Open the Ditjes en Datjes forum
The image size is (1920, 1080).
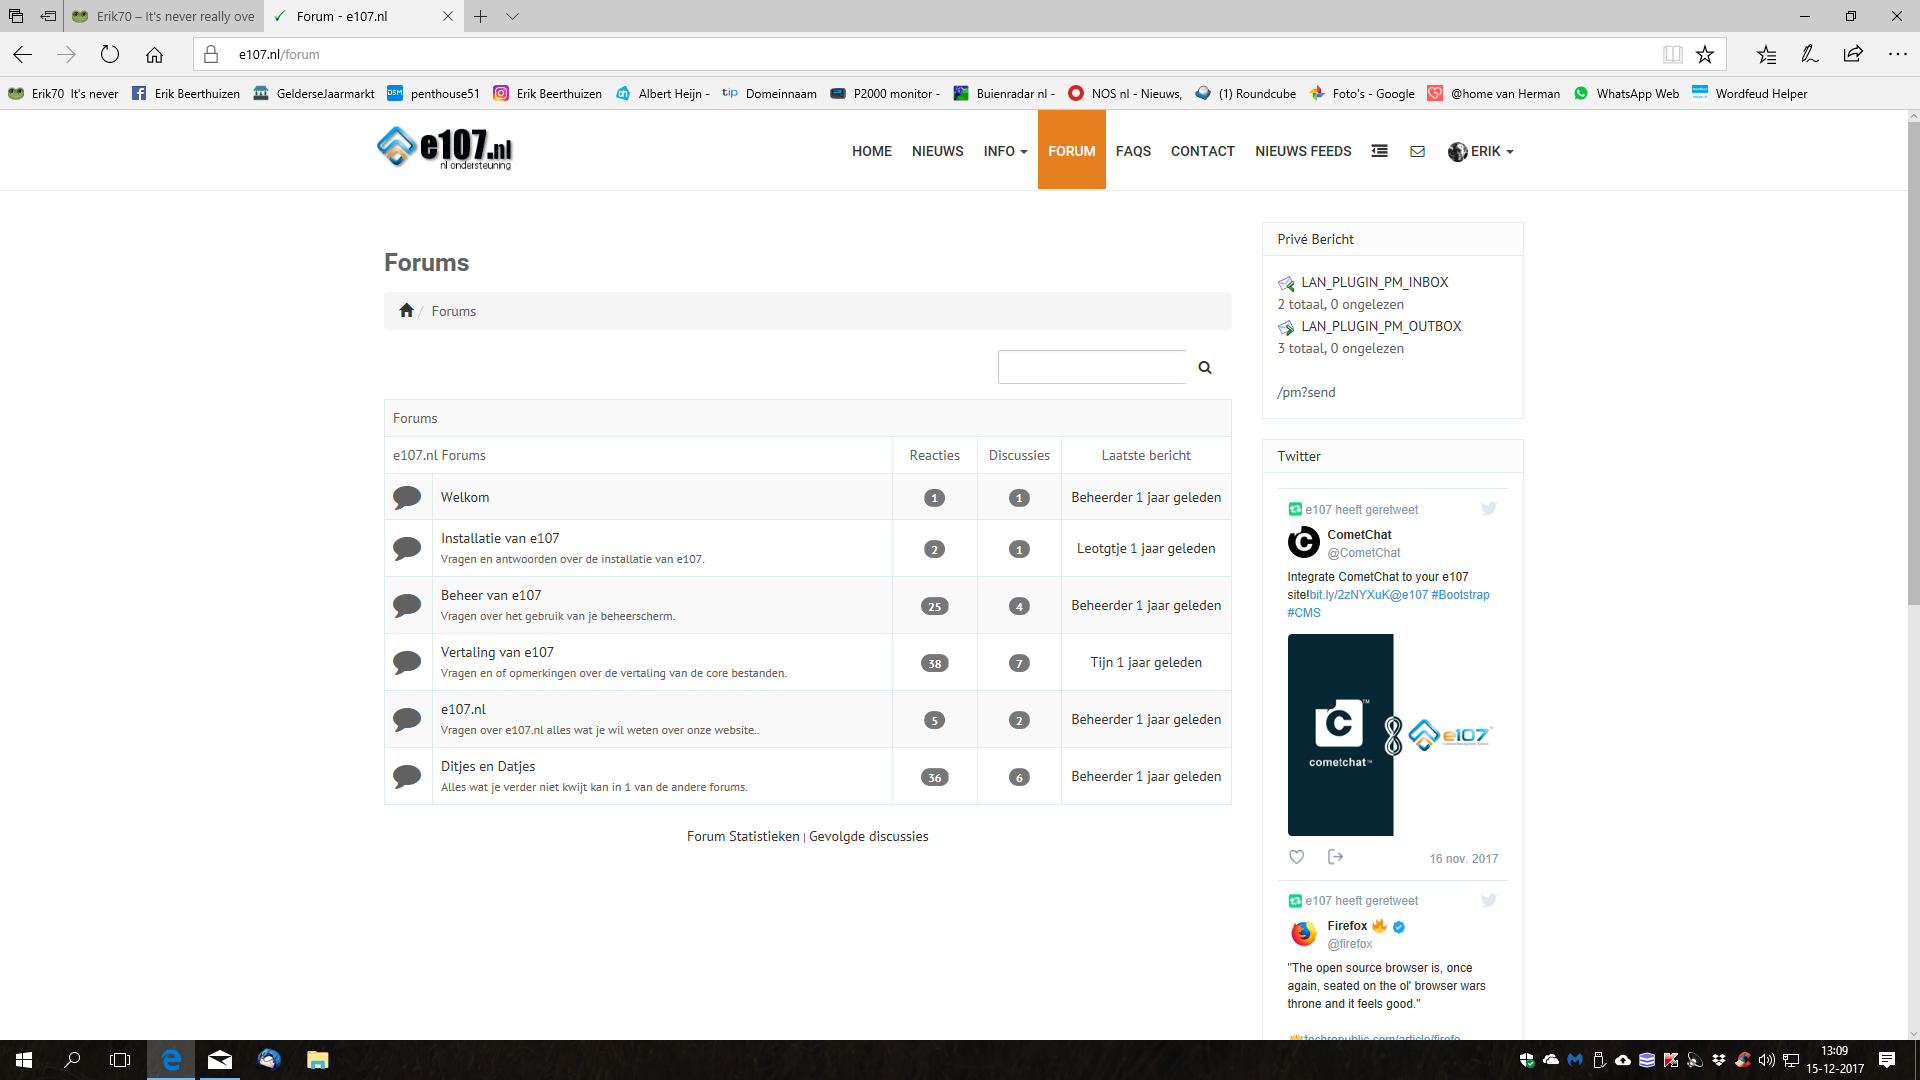click(x=488, y=766)
